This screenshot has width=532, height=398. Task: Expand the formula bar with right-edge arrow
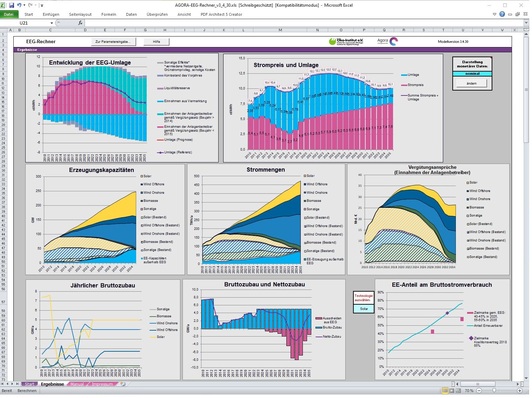pyautogui.click(x=526, y=23)
